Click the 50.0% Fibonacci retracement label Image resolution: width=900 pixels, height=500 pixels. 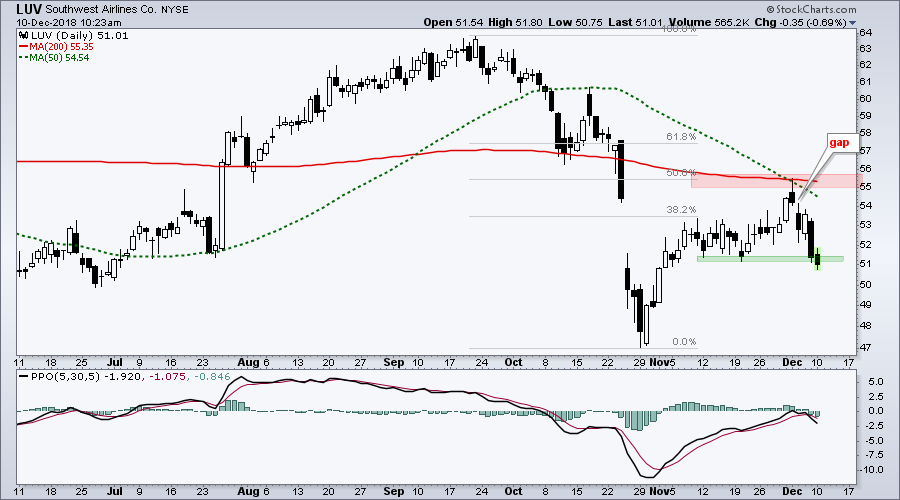point(681,172)
